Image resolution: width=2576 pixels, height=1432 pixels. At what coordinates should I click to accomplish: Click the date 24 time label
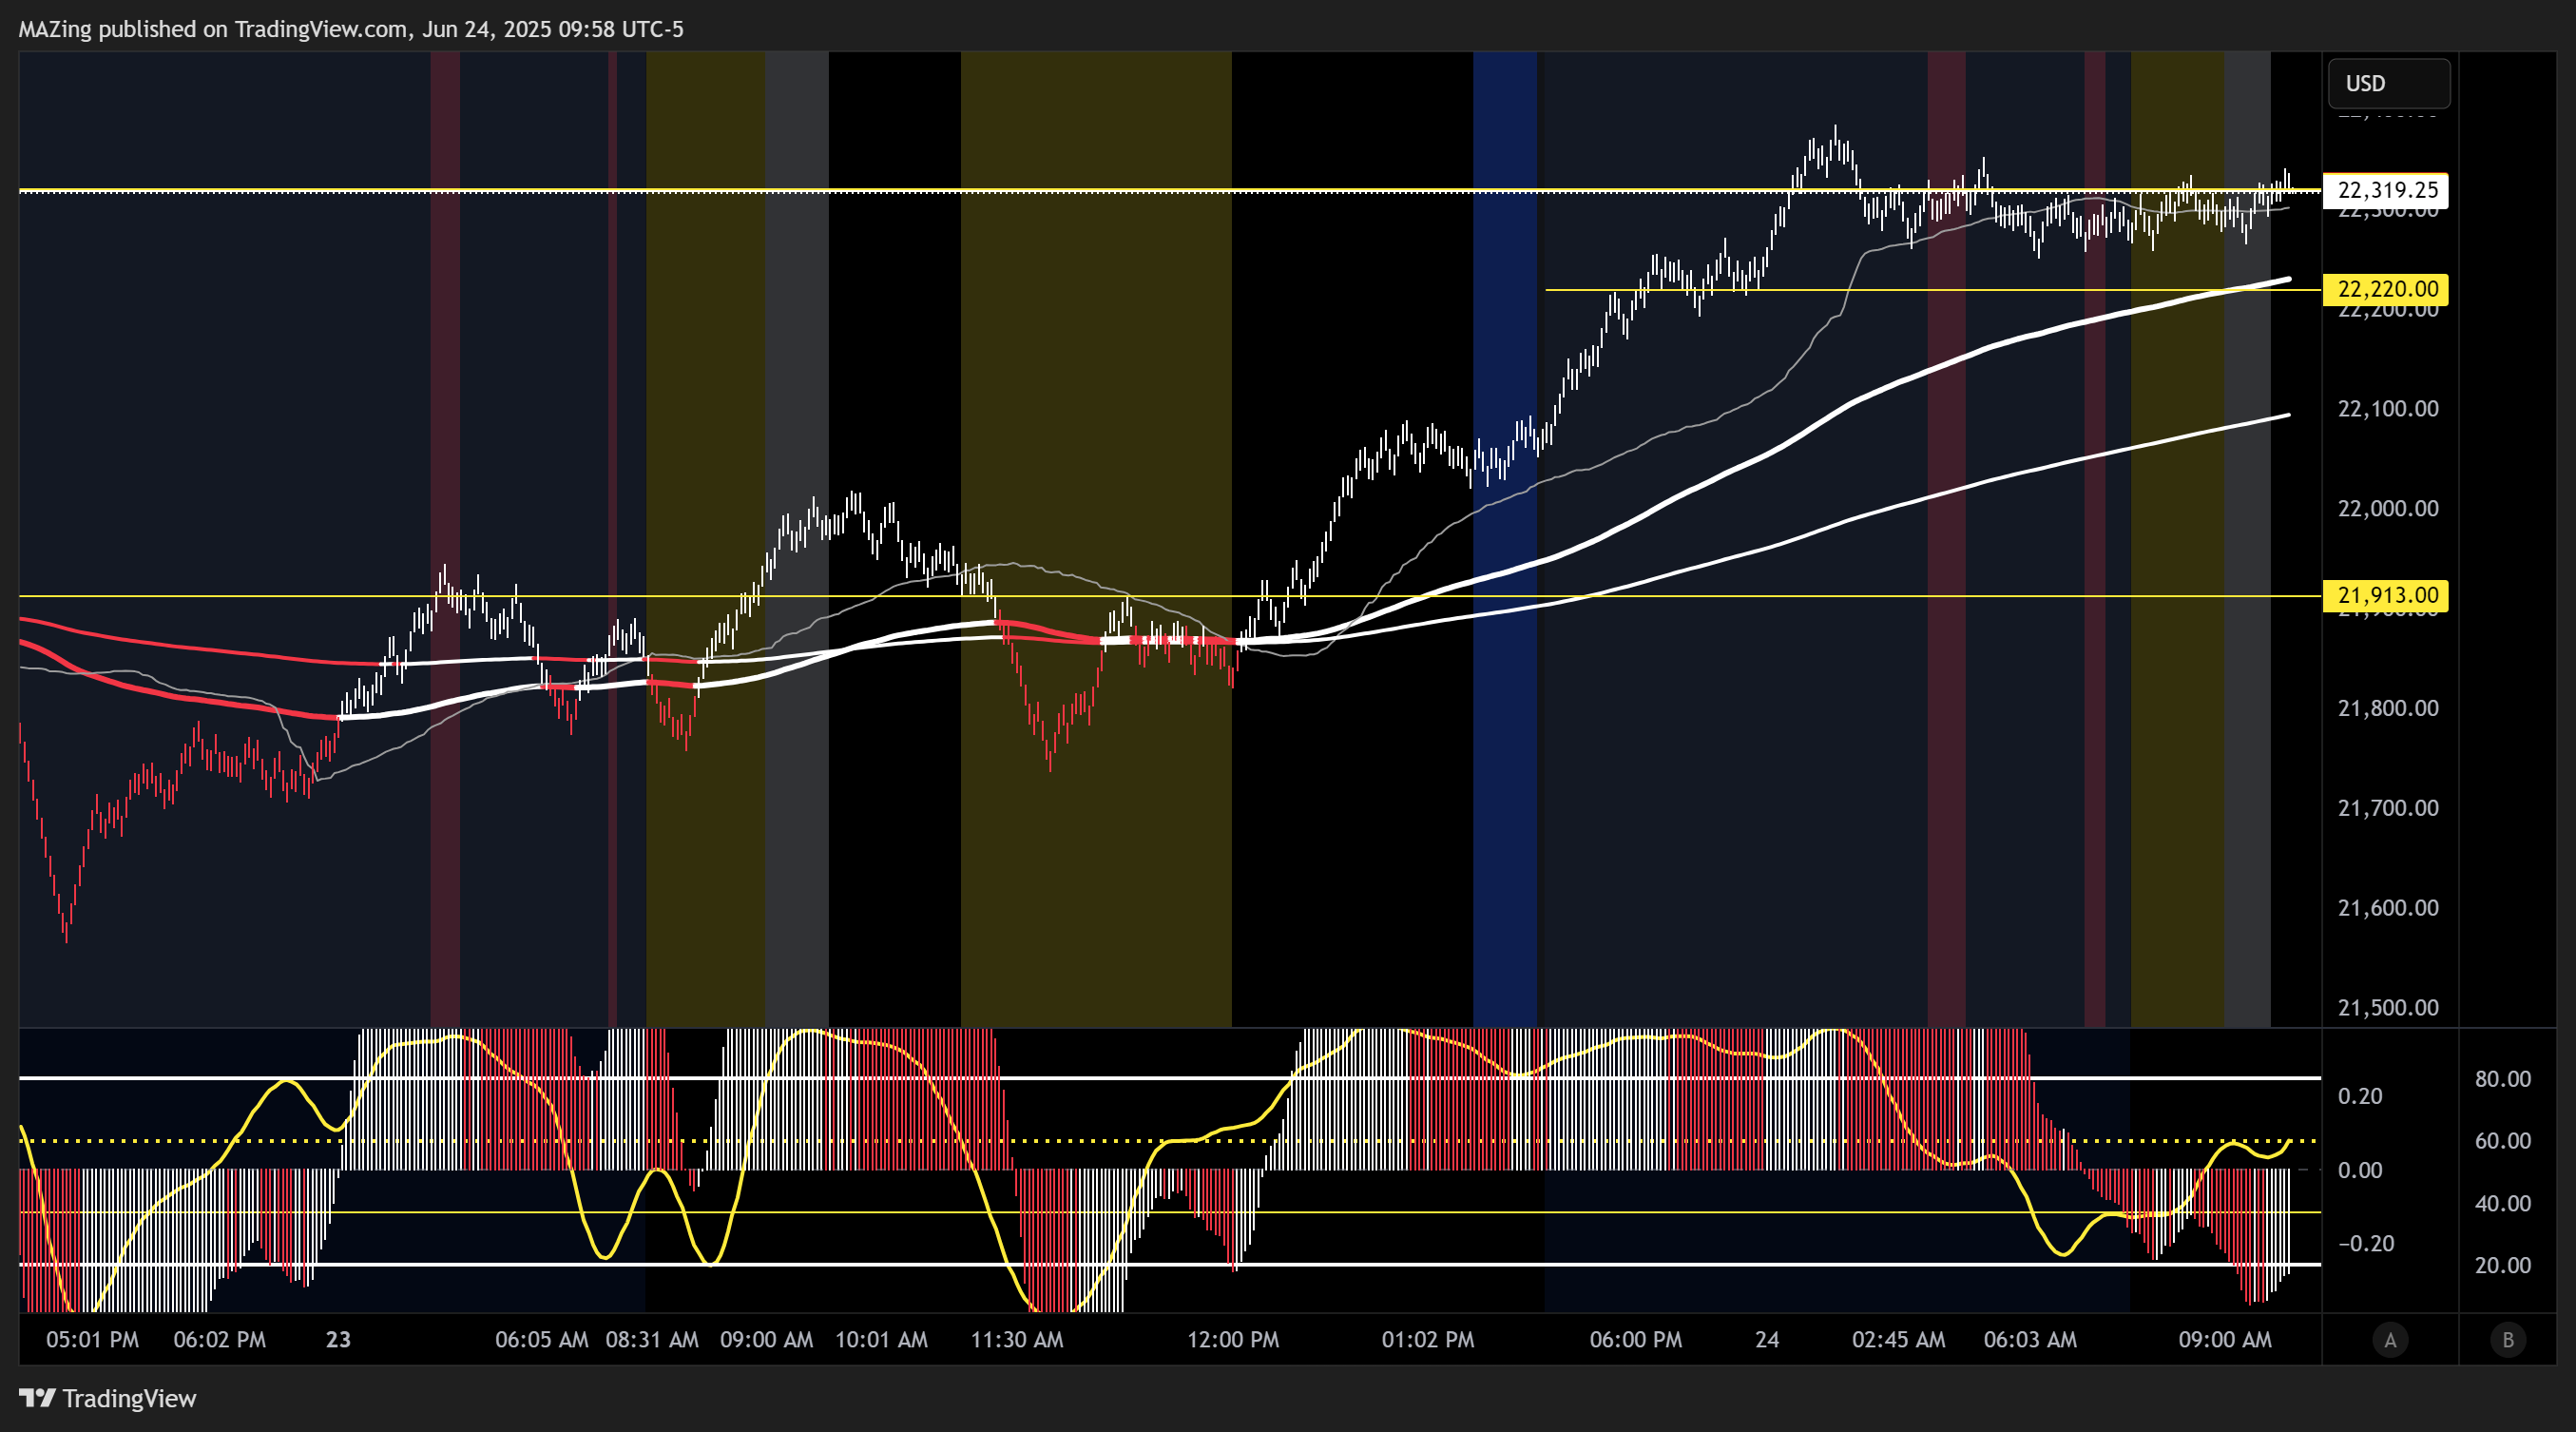(x=1767, y=1340)
